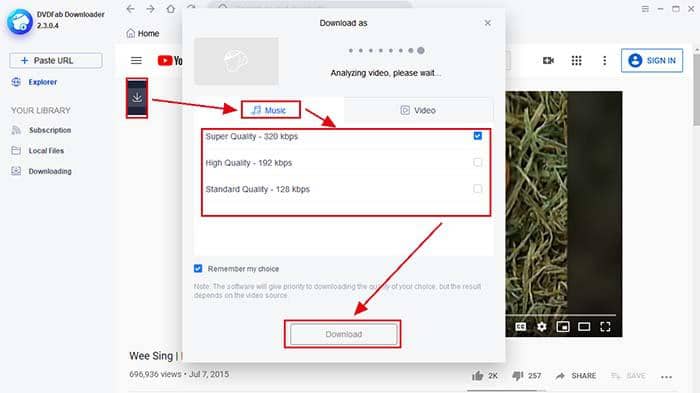
Task: Enter fullscreen in the video player
Action: (605, 327)
